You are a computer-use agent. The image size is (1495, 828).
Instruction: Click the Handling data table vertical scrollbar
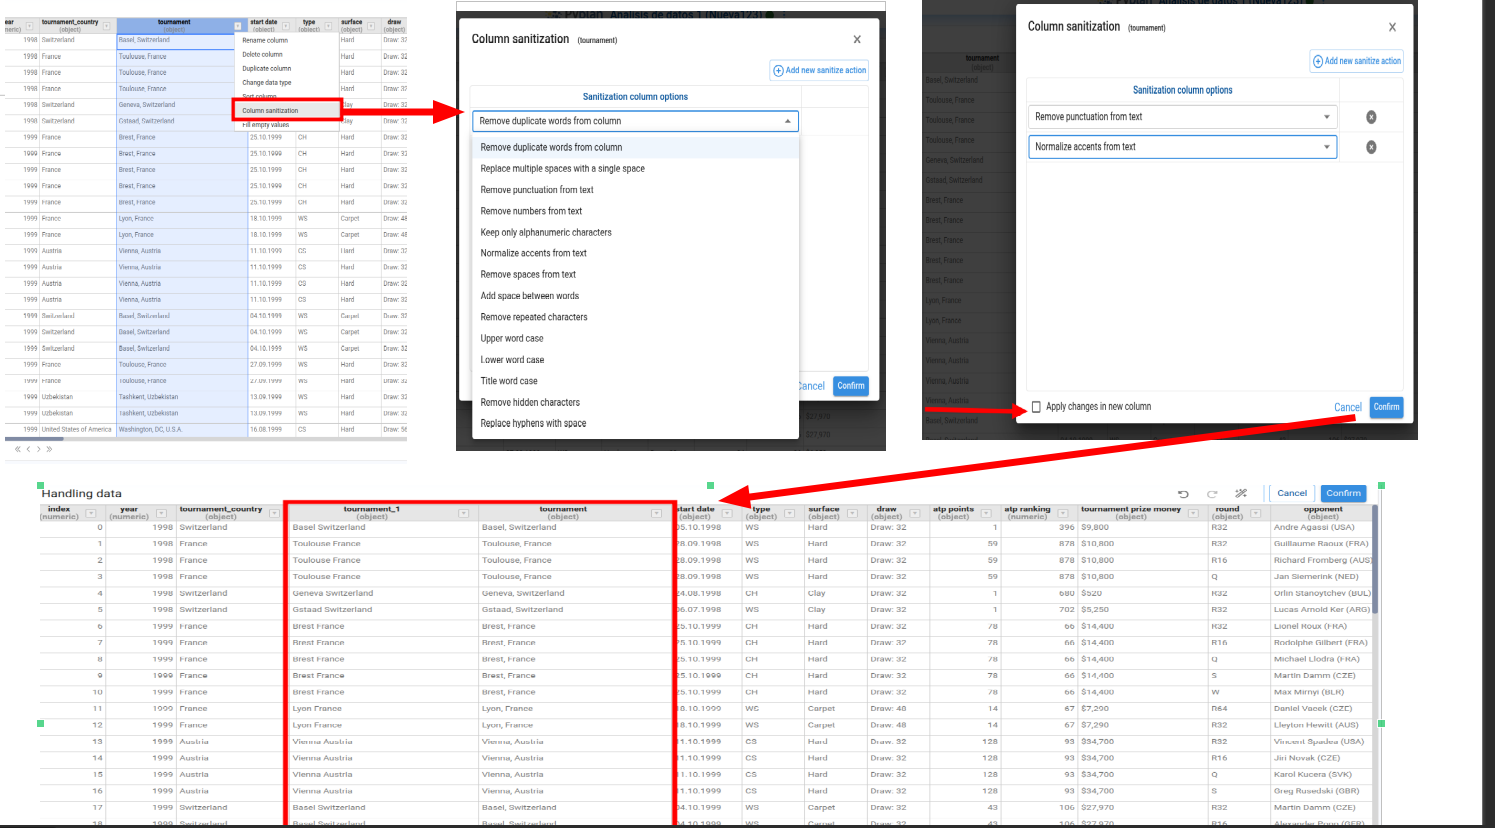point(1375,560)
